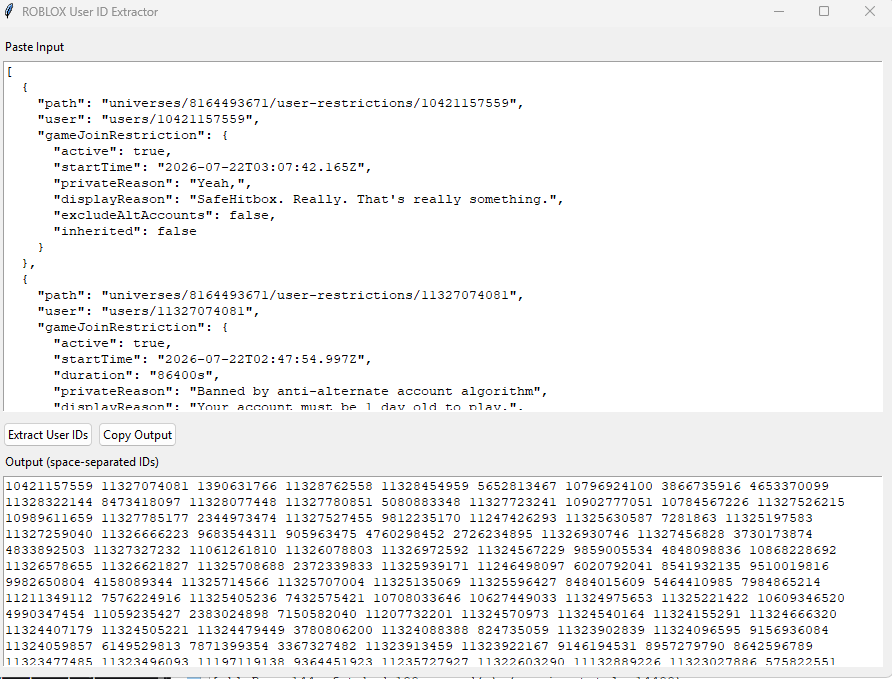This screenshot has height=679, width=892.
Task: Click the second path line ending 11327074081
Action: pos(280,295)
